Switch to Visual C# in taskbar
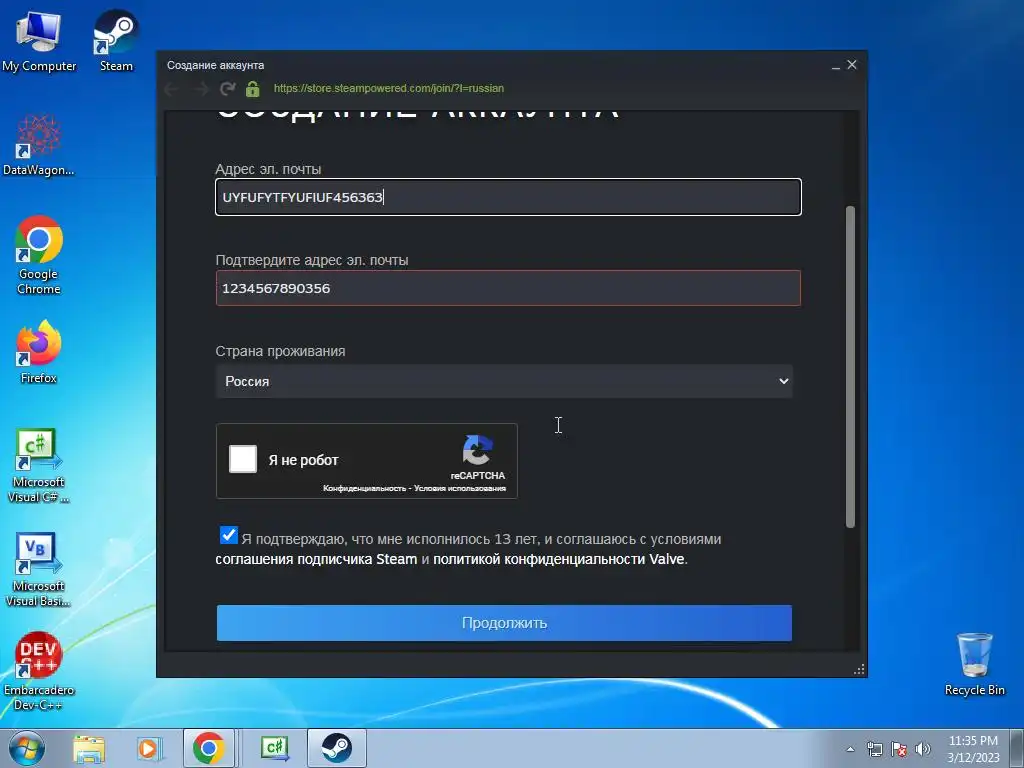Screen dimensions: 1024x768 click(x=275, y=748)
